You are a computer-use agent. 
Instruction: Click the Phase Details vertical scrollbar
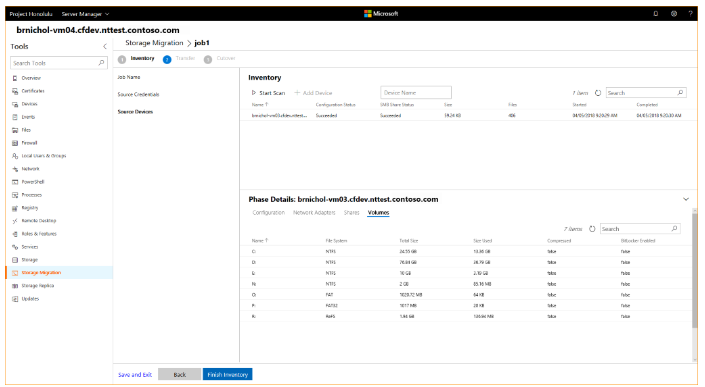695,270
